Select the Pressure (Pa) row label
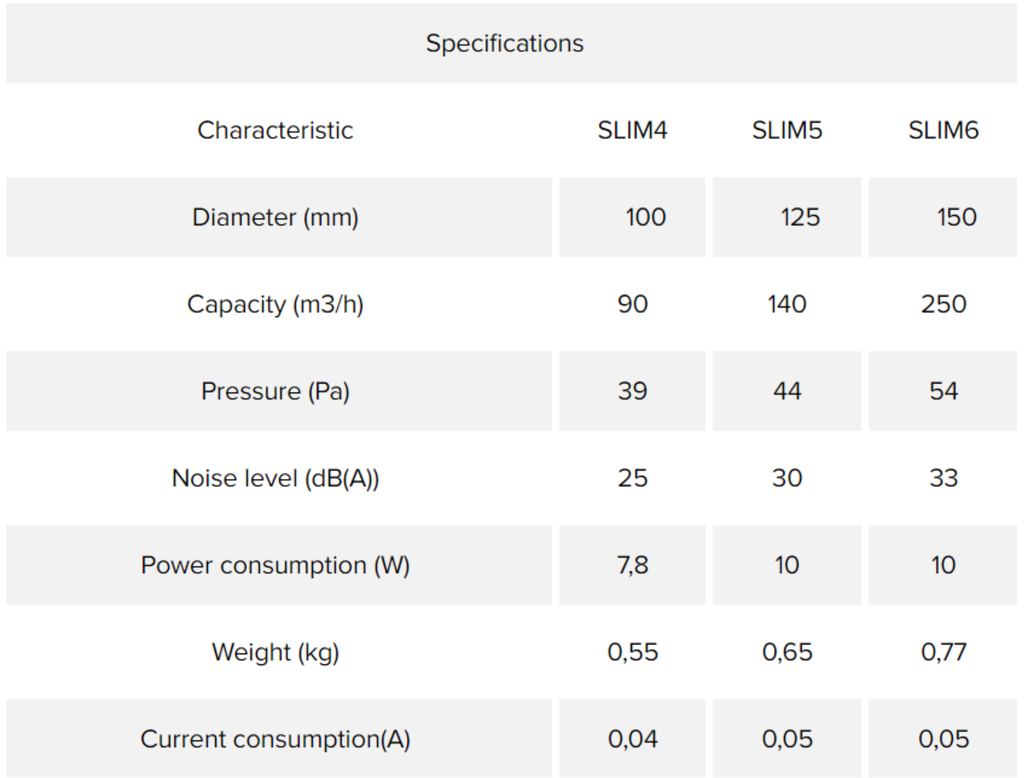This screenshot has width=1024, height=778. [x=275, y=391]
